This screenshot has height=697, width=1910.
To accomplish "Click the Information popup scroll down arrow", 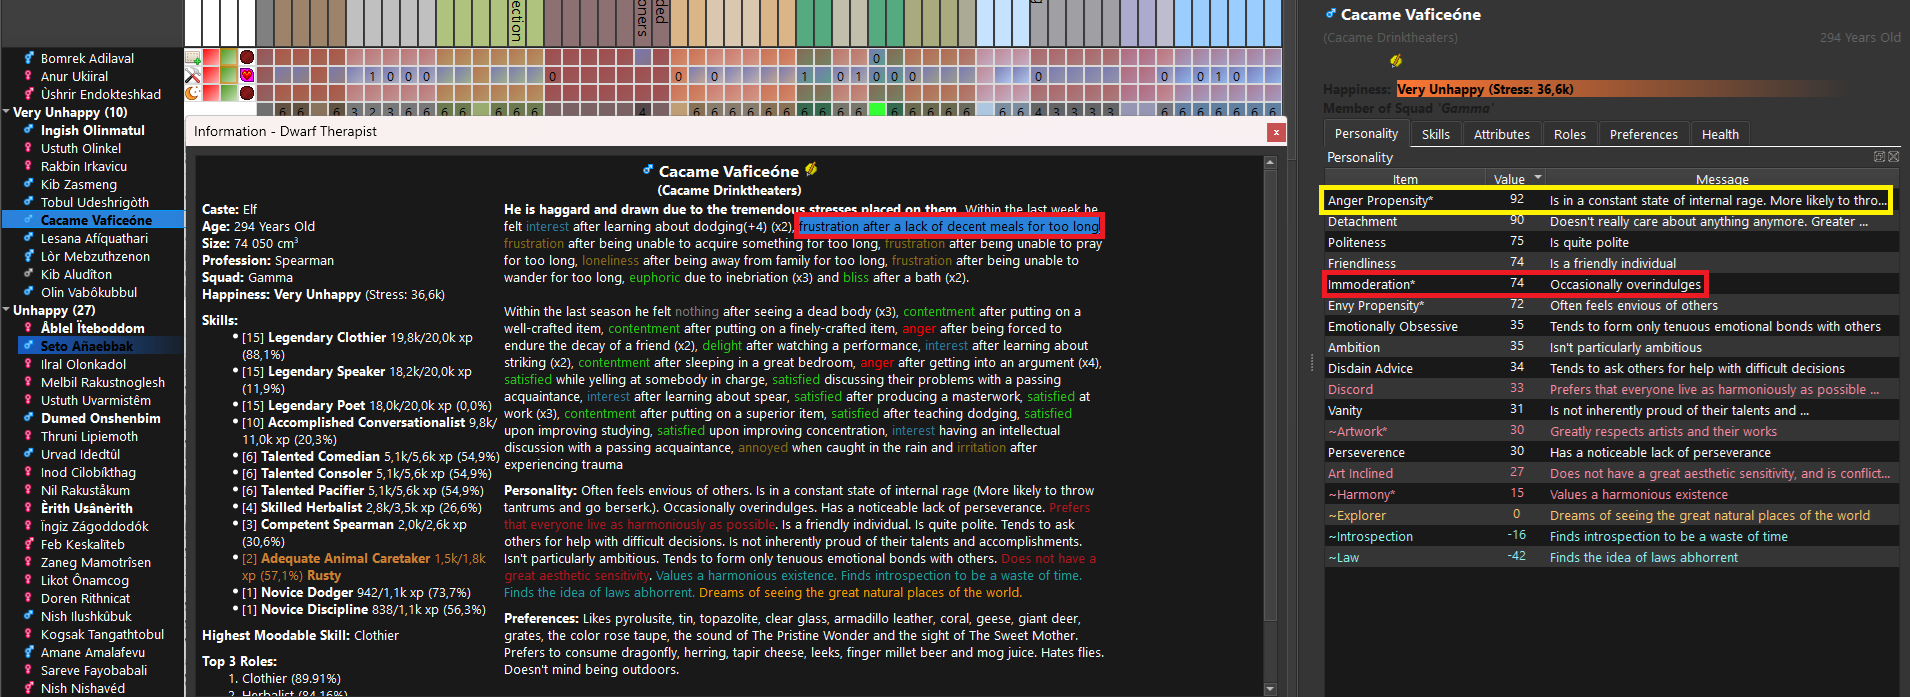I will tap(1270, 689).
